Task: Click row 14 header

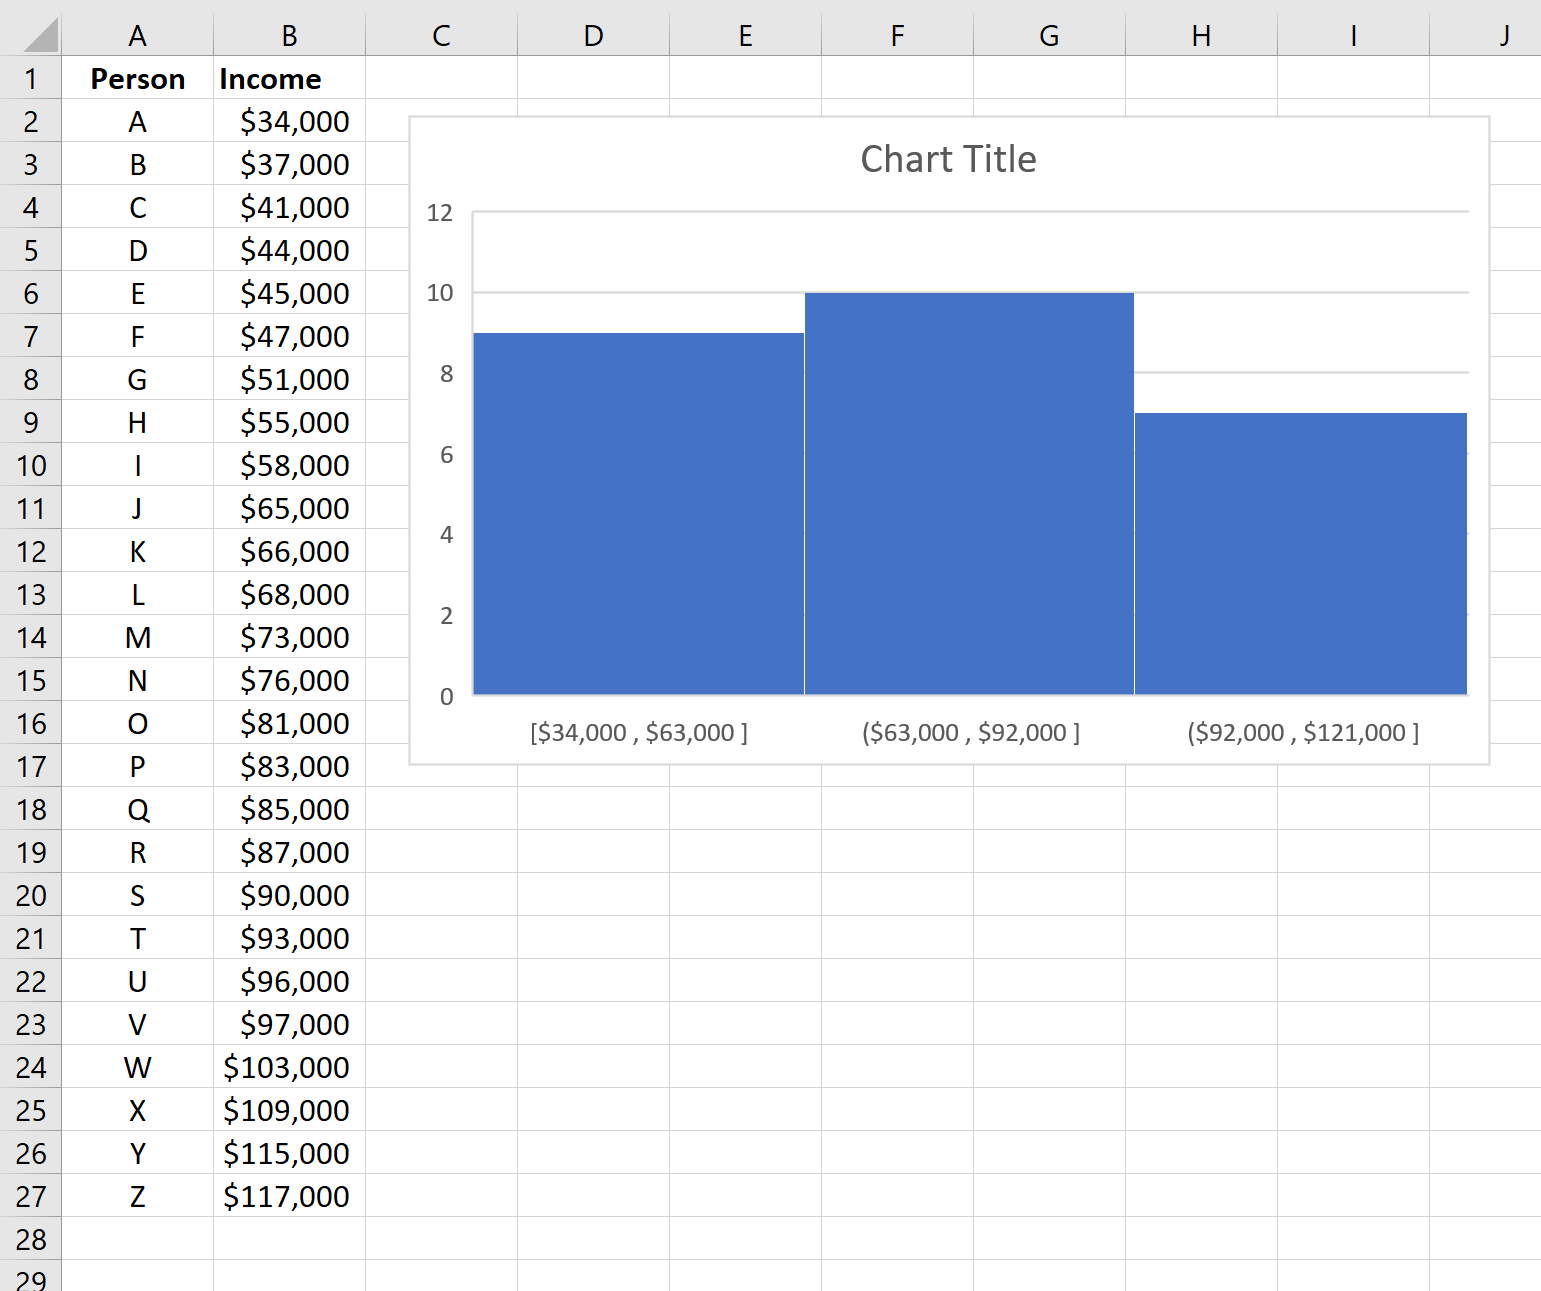Action: (30, 637)
